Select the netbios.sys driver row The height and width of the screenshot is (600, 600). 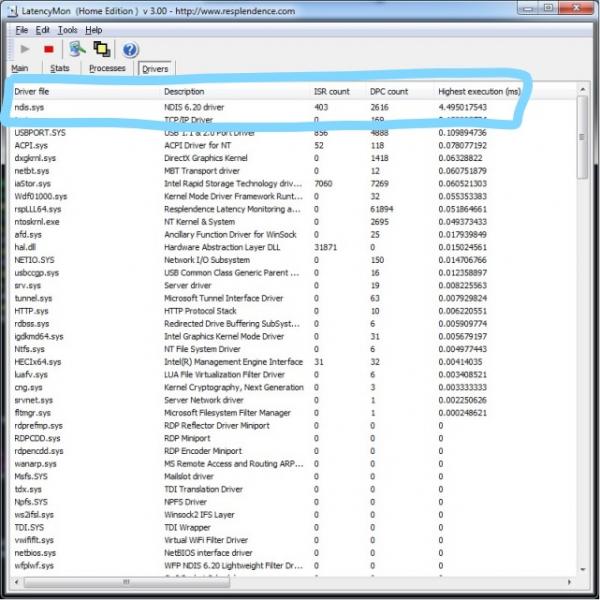click(x=293, y=553)
